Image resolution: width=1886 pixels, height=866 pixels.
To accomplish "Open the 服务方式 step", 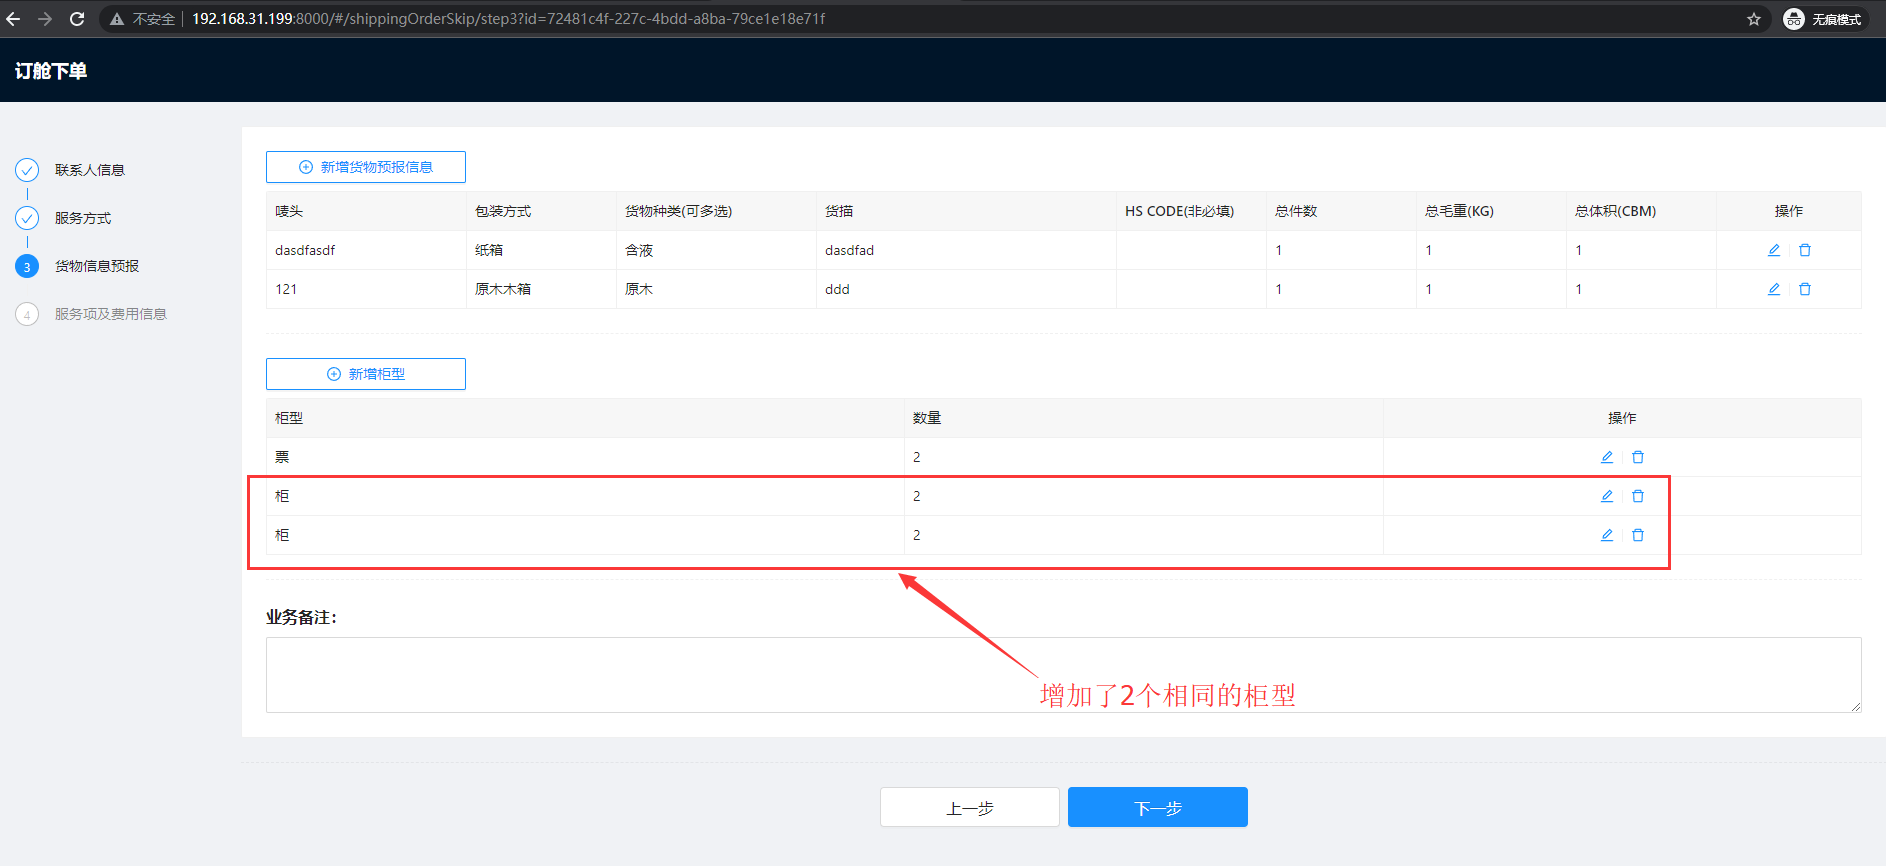I will point(82,218).
